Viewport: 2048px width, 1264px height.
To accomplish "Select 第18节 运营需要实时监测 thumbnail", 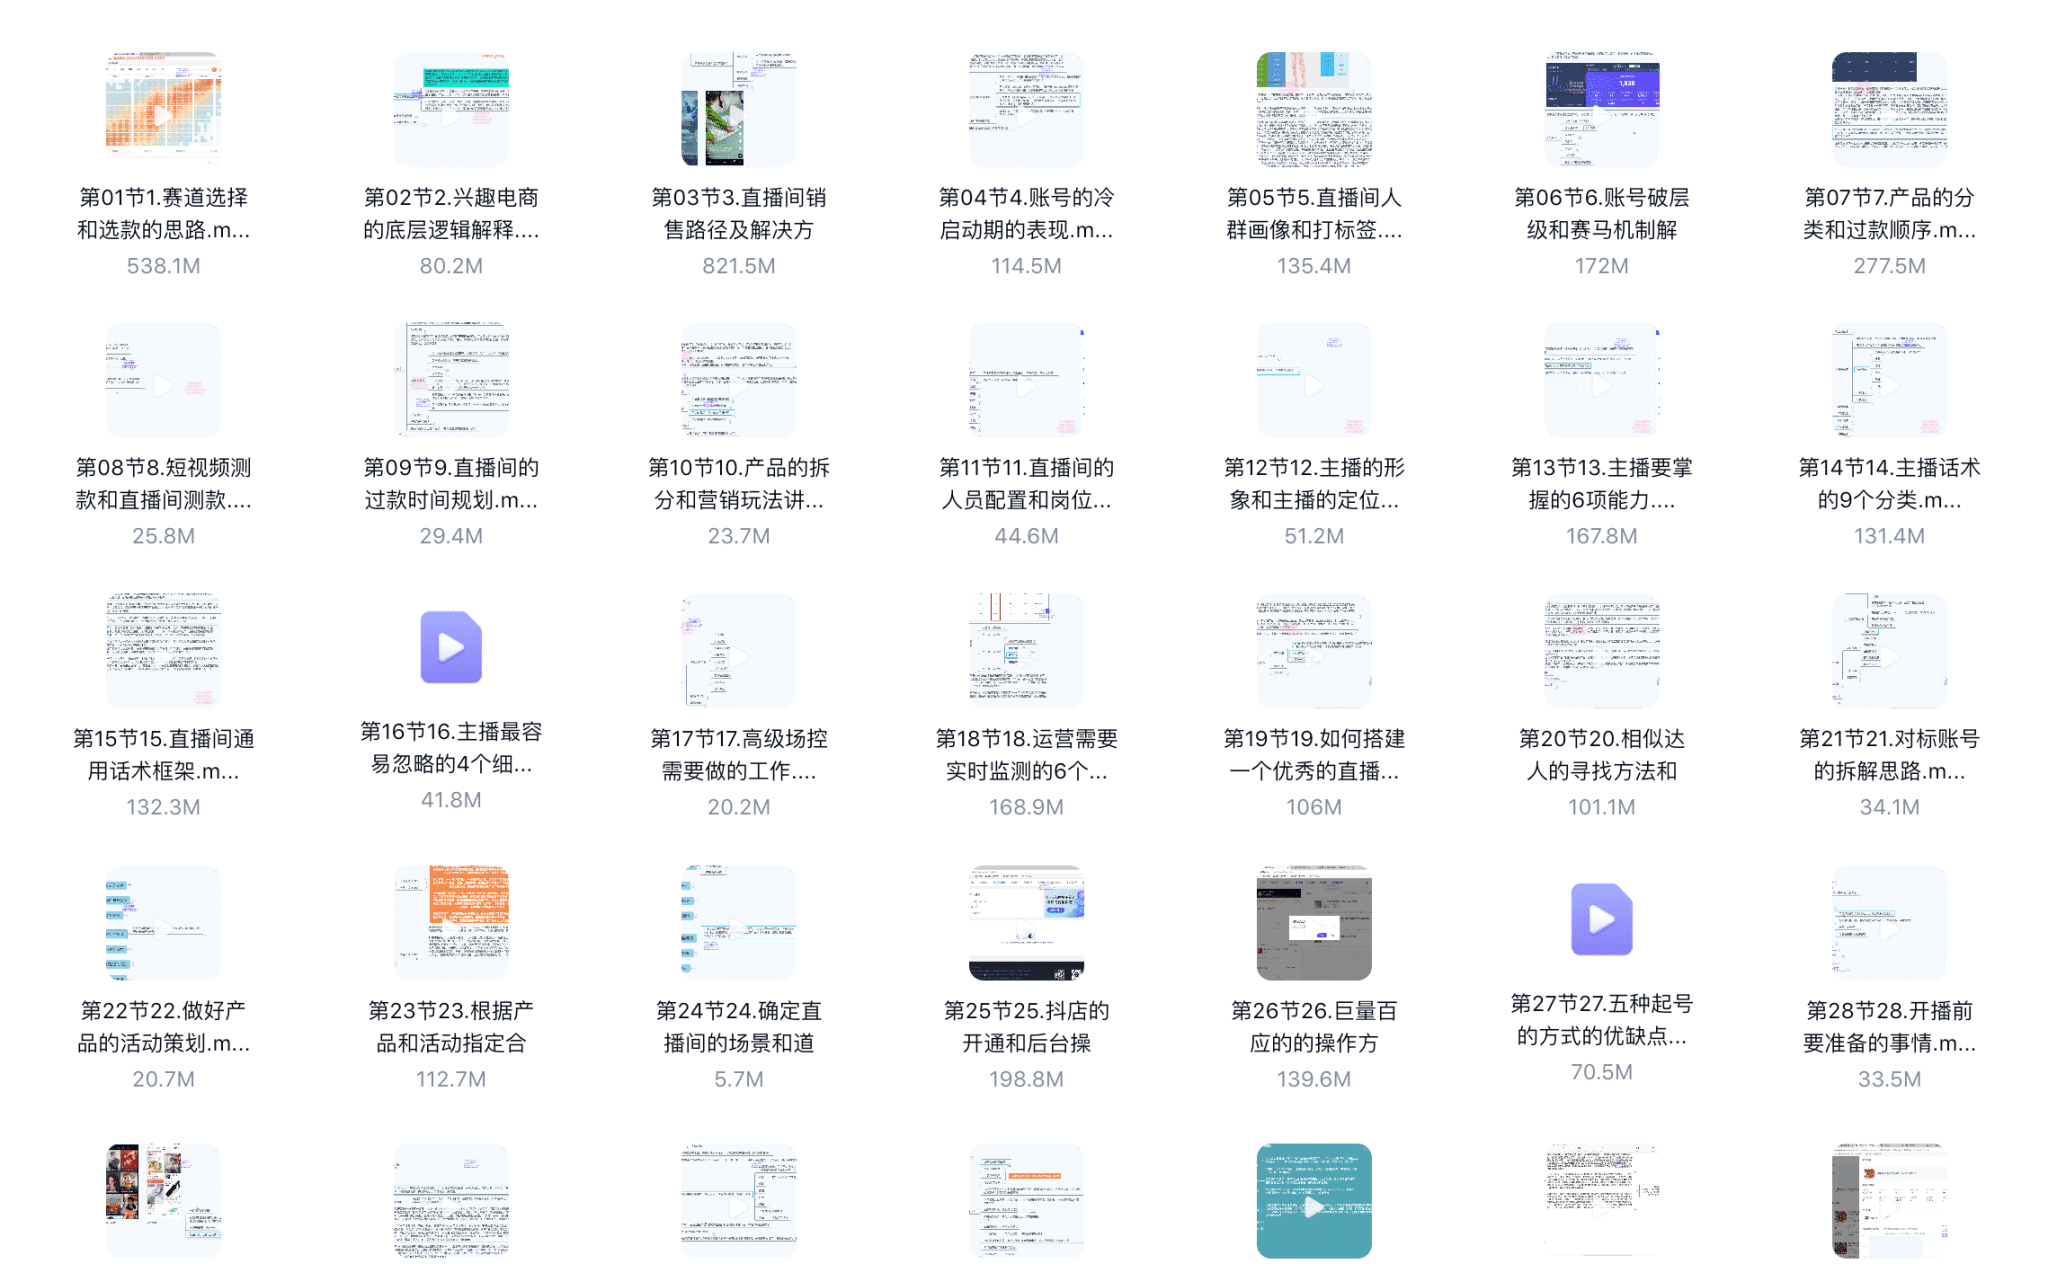I will [x=1026, y=650].
